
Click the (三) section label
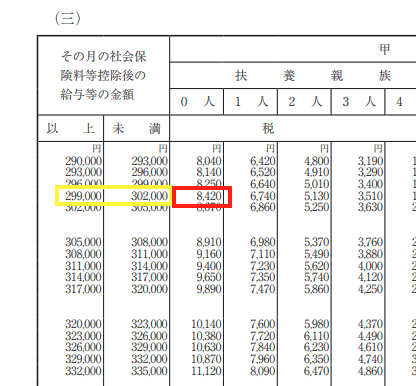tap(68, 18)
